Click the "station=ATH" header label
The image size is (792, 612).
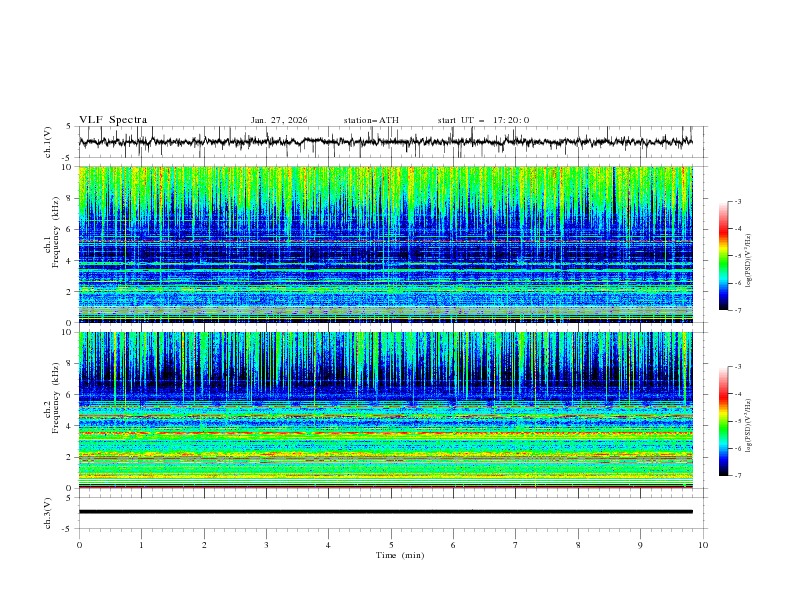point(371,120)
